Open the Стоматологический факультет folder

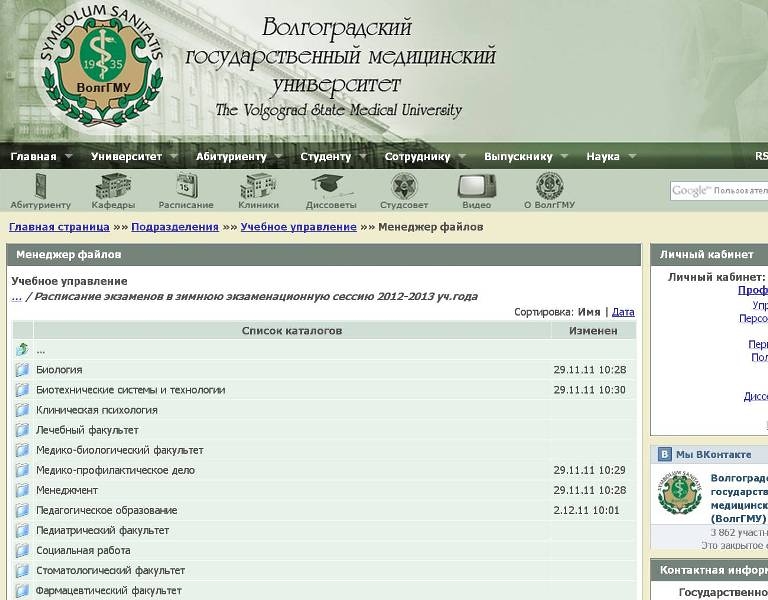110,571
